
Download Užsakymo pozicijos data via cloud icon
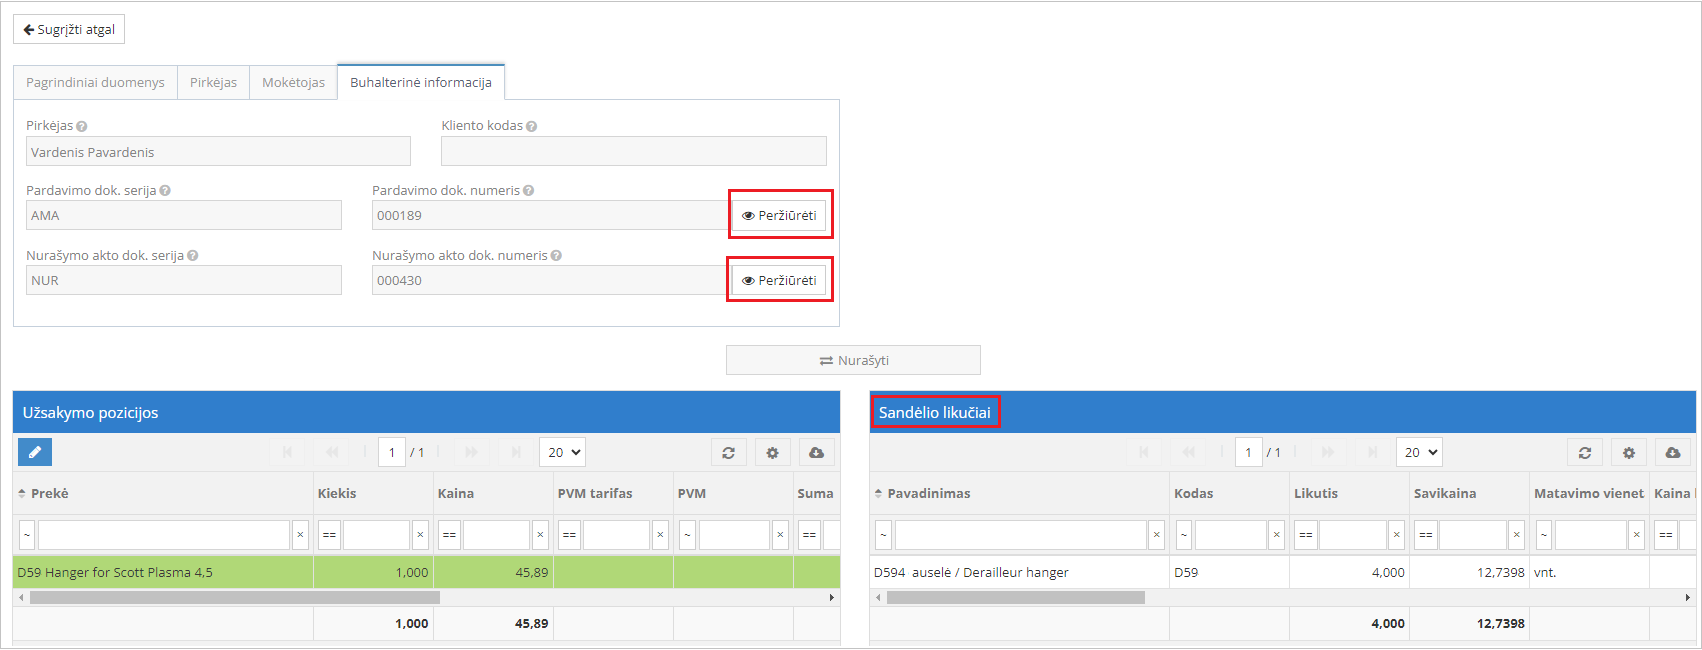[816, 453]
